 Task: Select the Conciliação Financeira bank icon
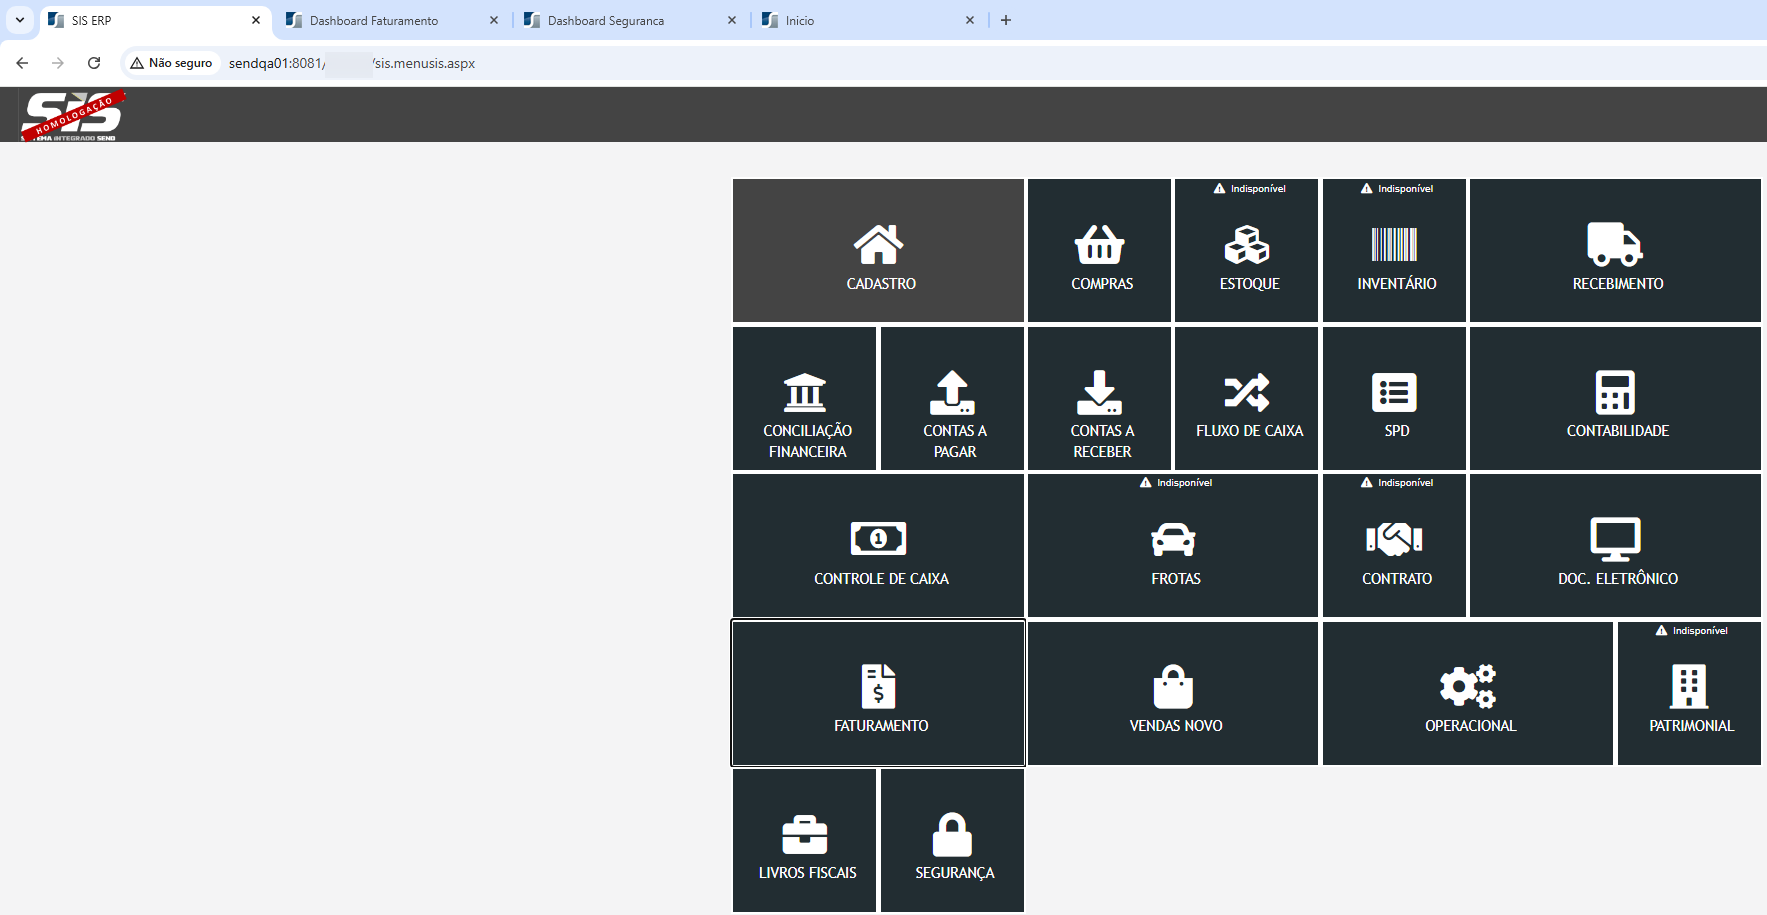tap(804, 393)
